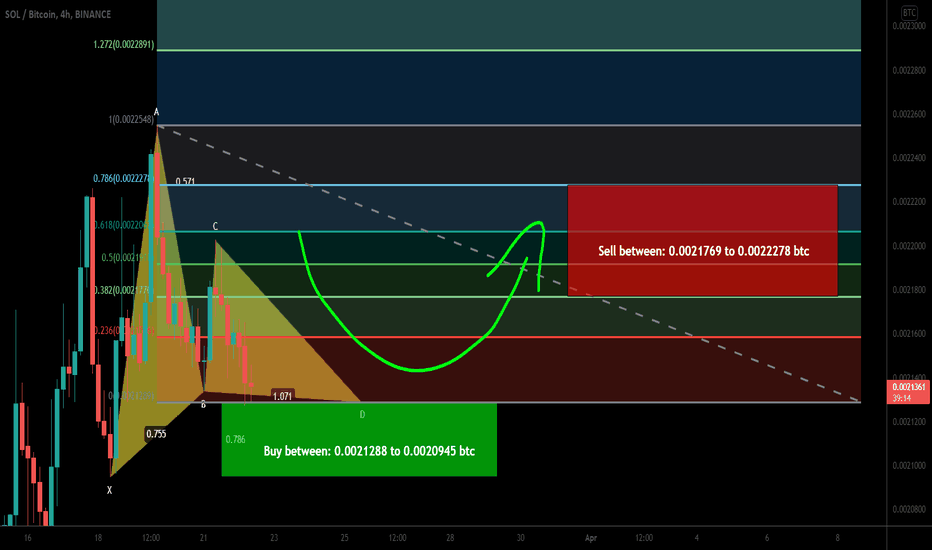Select the red 0.236 Fibonacci level label
This screenshot has width=932, height=550.
click(x=124, y=331)
